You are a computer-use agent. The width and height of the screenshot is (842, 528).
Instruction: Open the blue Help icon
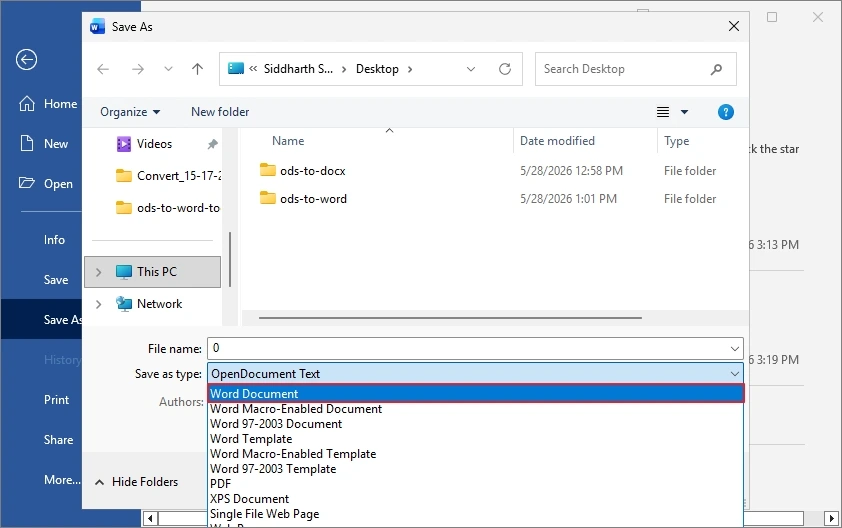725,112
